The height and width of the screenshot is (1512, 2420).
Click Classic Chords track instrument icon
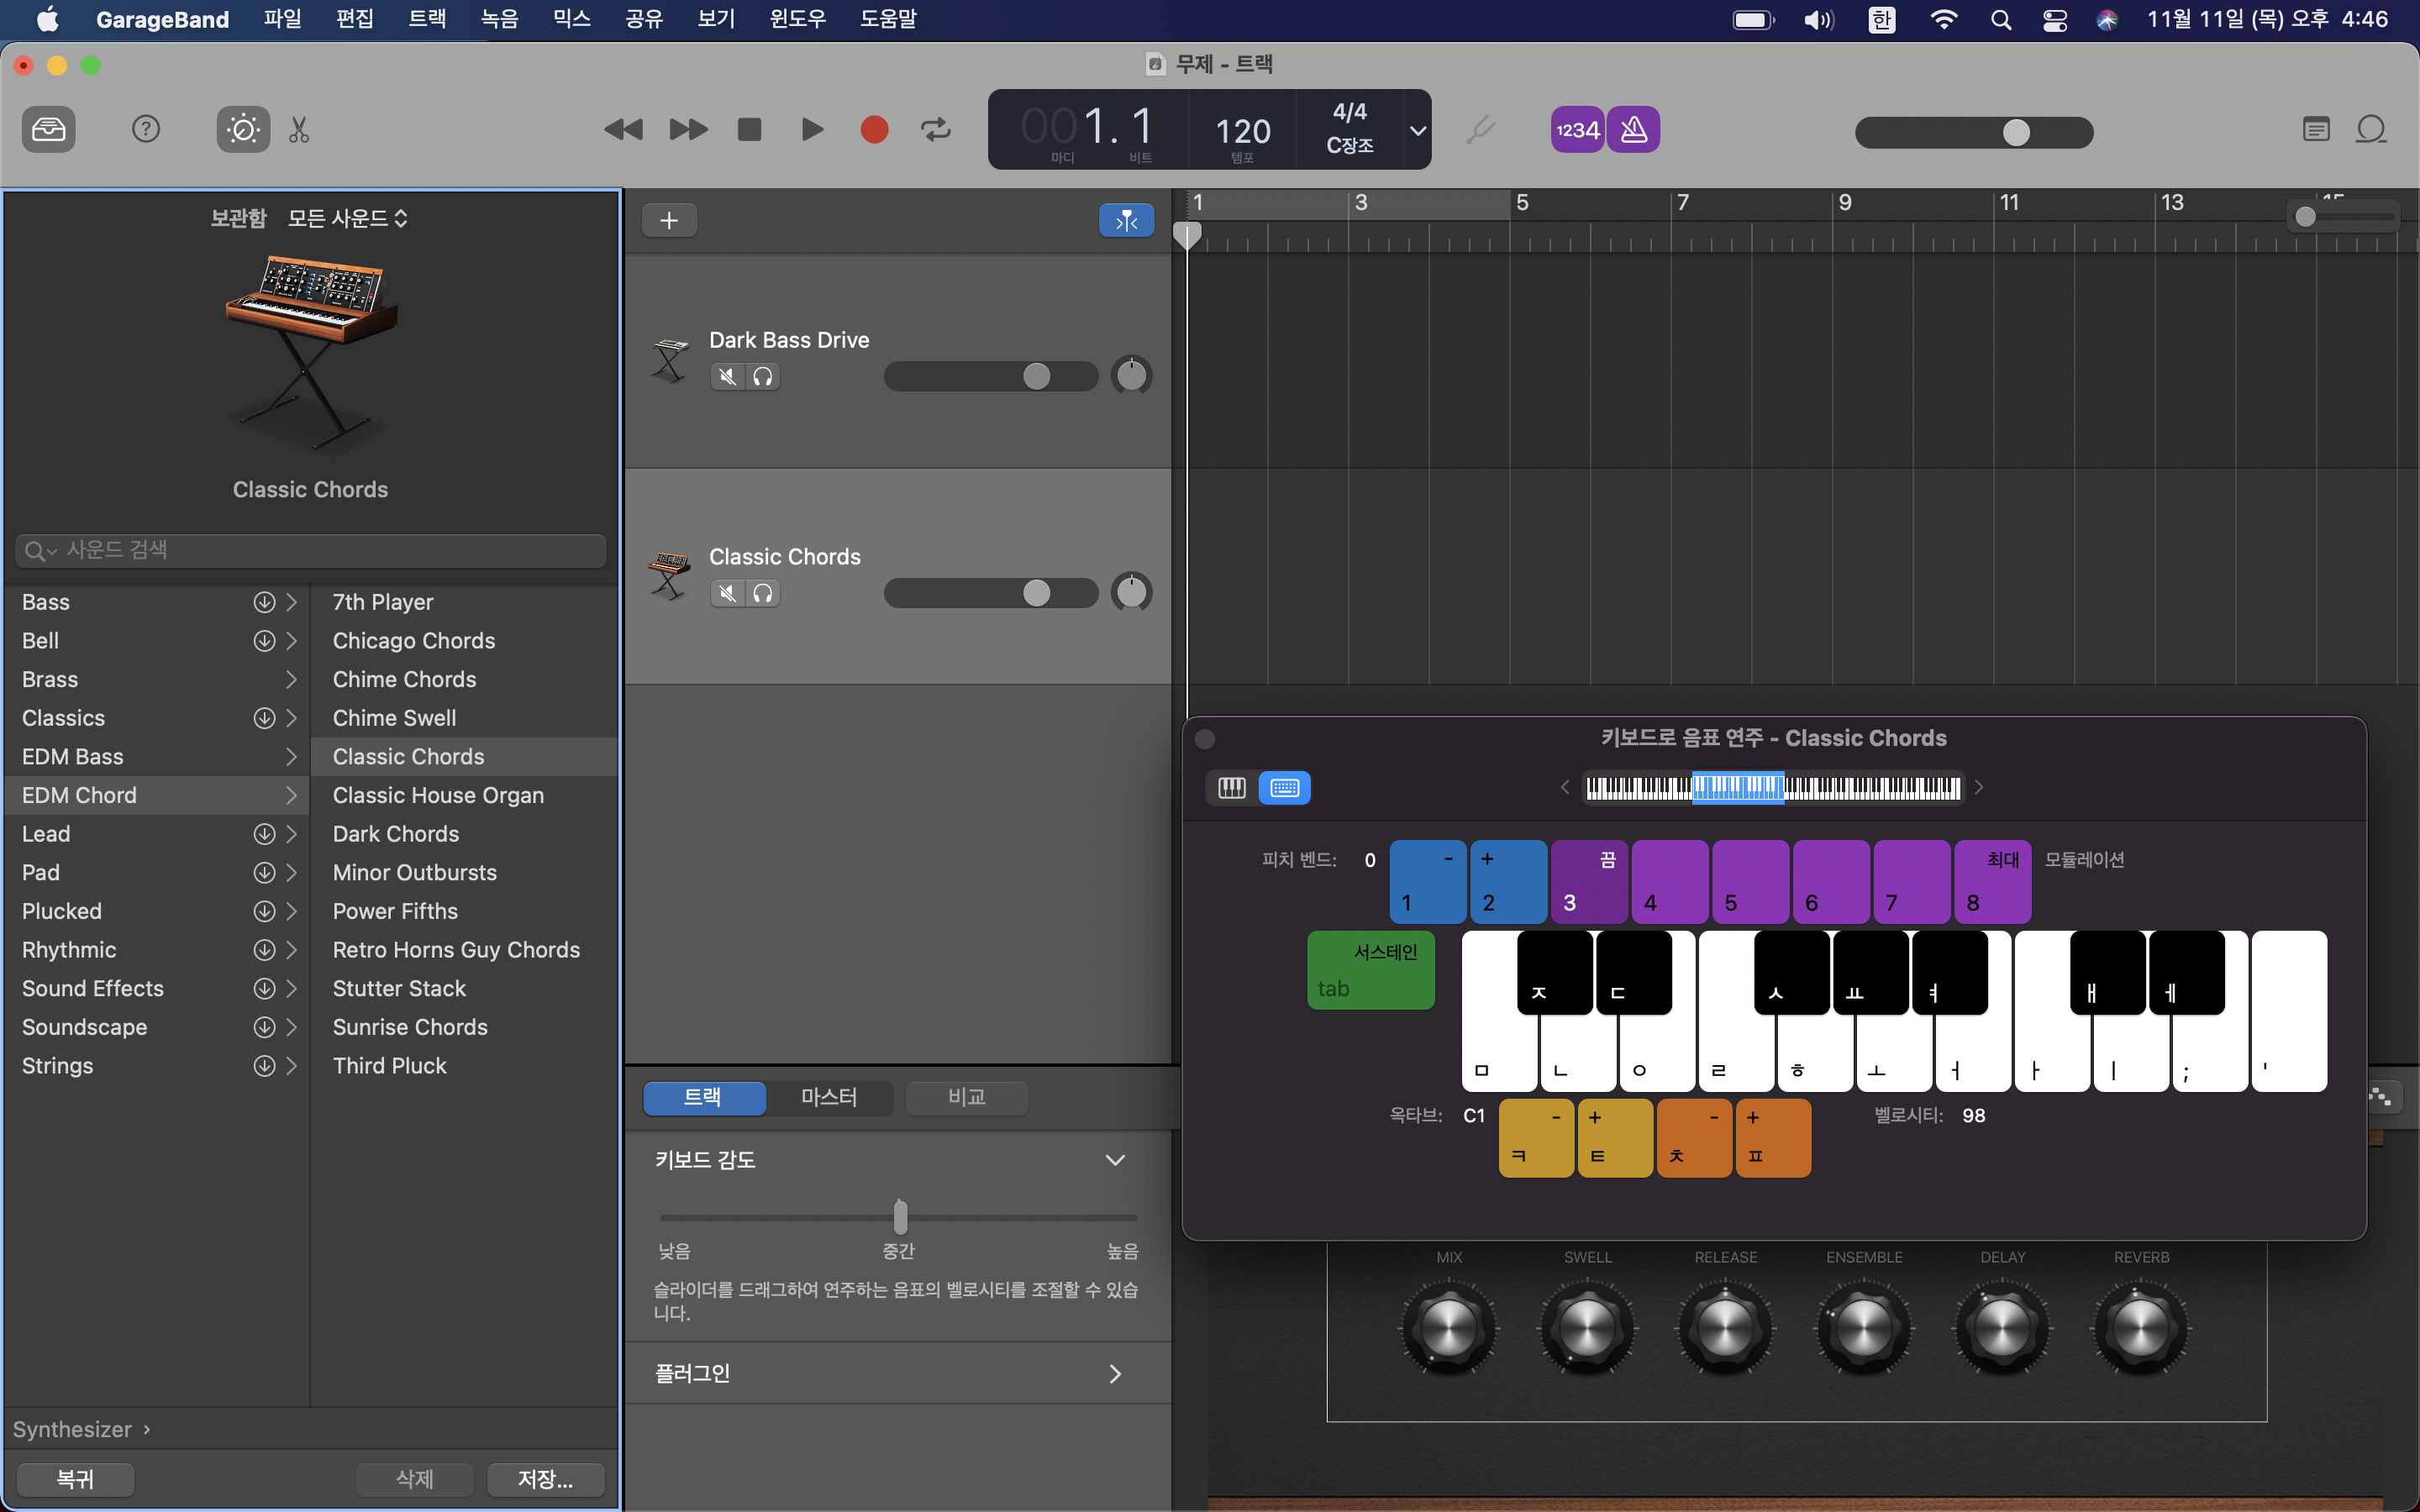coord(669,577)
